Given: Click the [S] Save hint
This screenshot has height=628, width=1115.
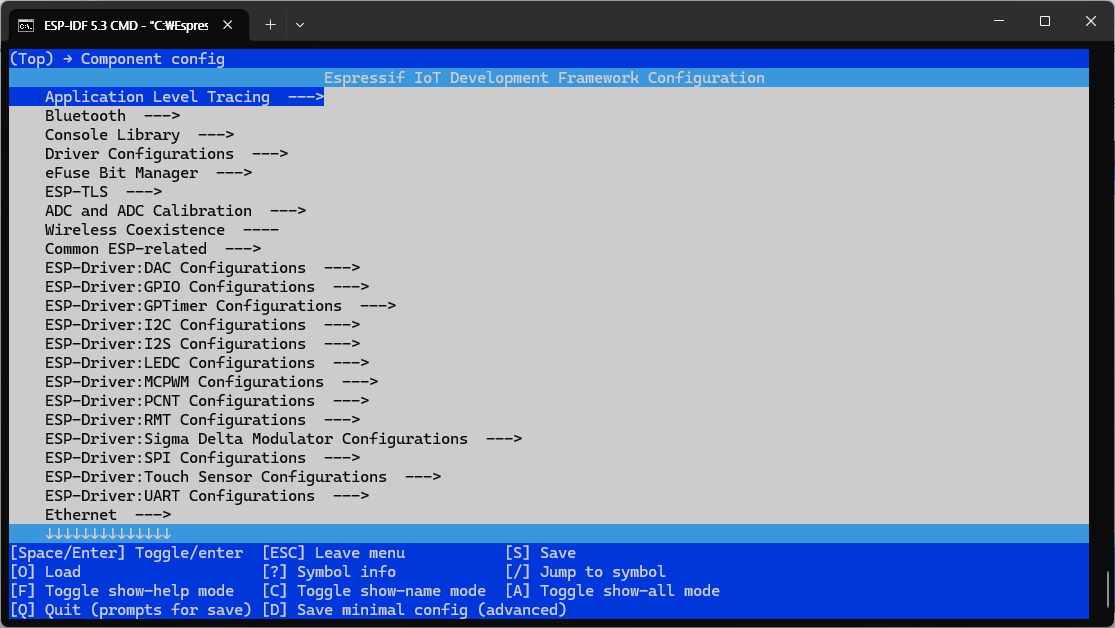Looking at the screenshot, I should click(540, 553).
